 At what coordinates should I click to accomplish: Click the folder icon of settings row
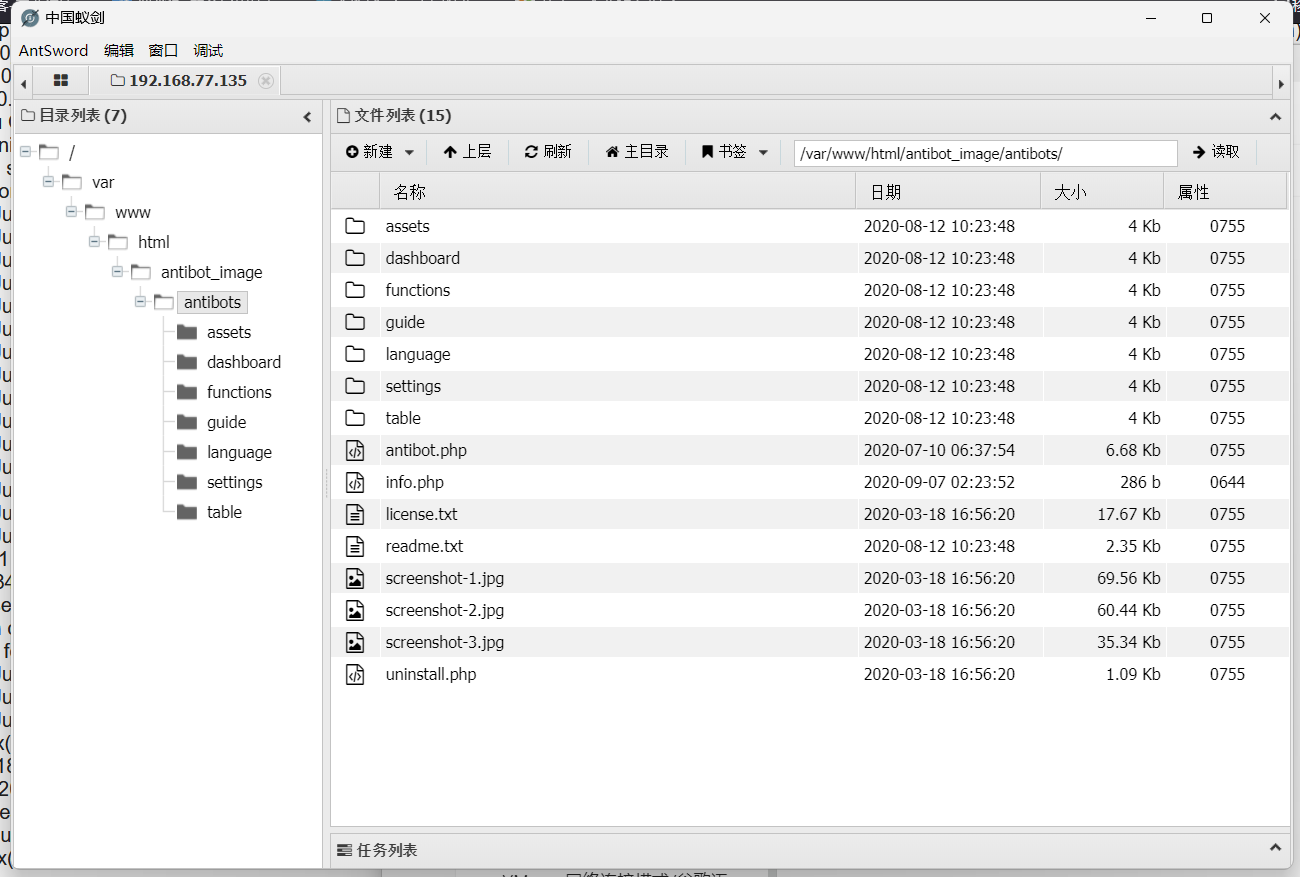click(x=355, y=386)
